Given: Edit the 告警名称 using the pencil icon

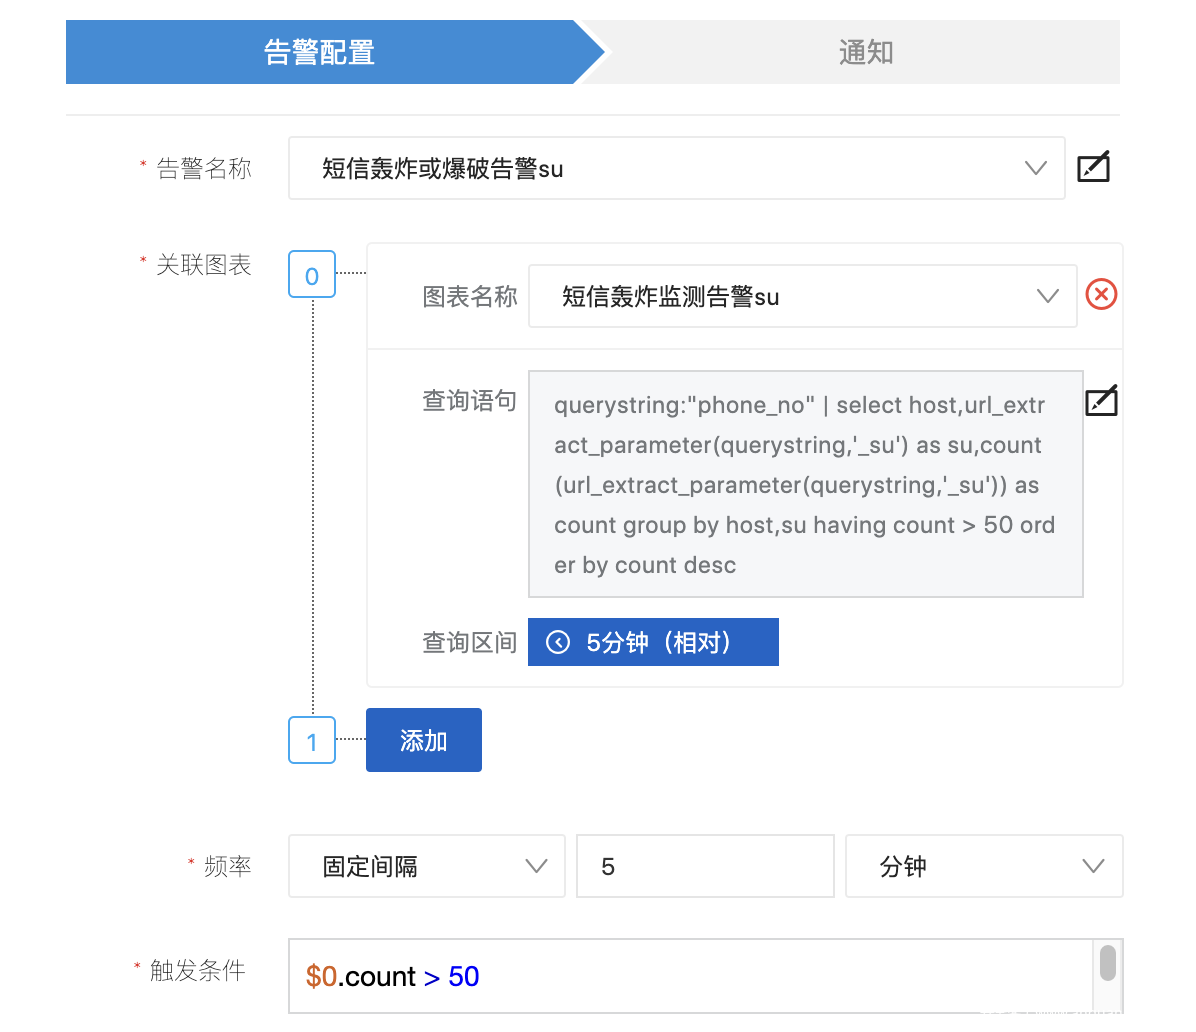Looking at the screenshot, I should [x=1093, y=167].
